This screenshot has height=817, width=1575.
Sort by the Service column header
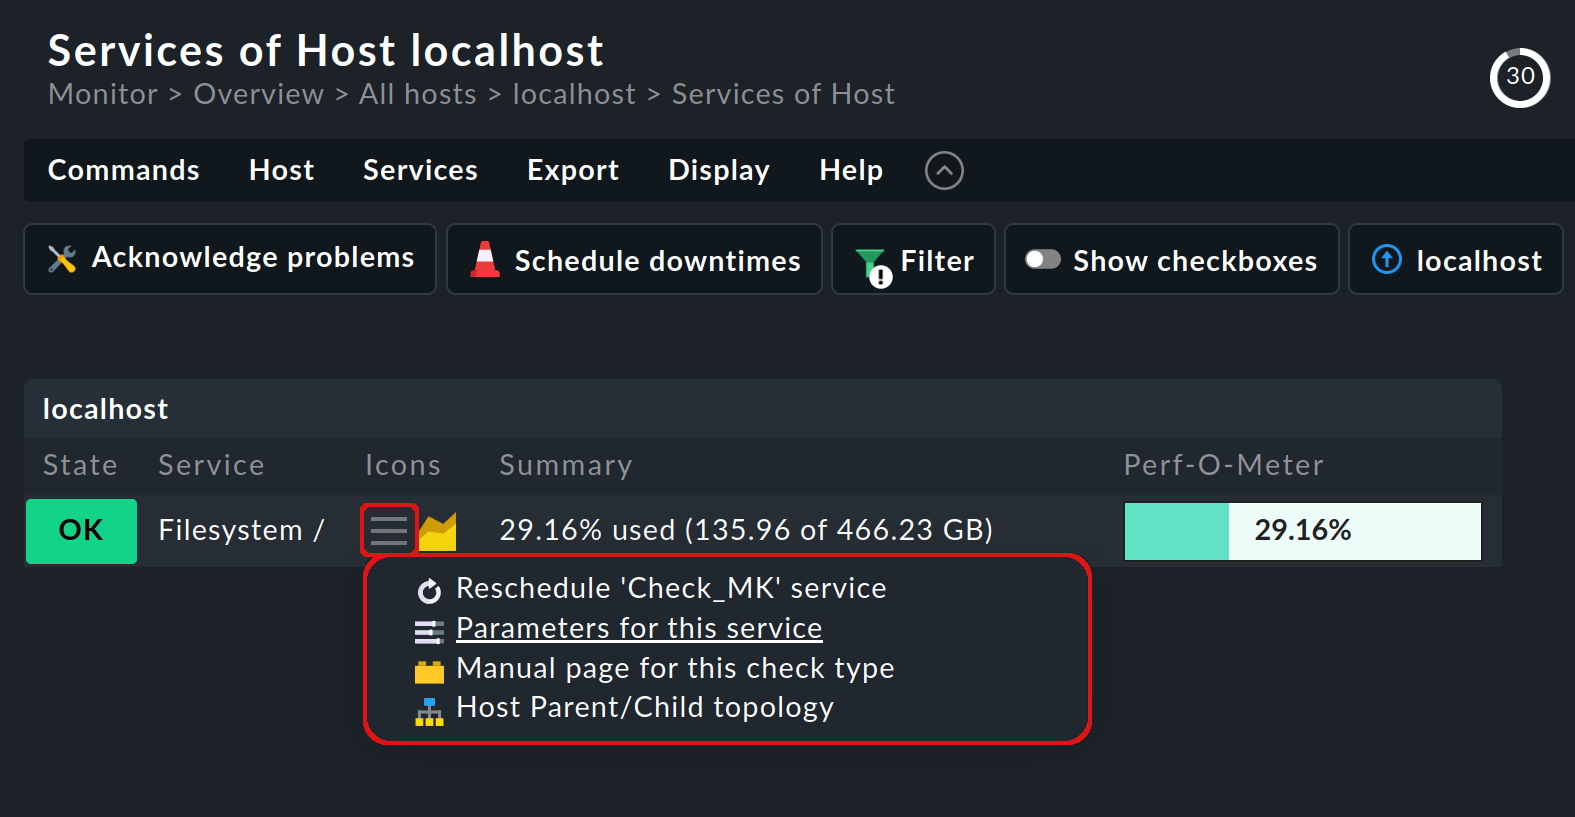click(x=211, y=465)
